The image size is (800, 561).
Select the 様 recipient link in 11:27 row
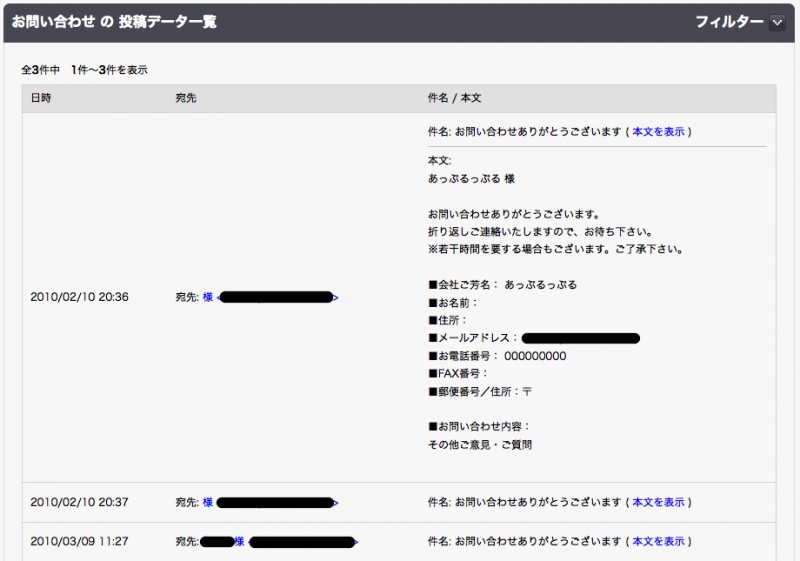(240, 542)
